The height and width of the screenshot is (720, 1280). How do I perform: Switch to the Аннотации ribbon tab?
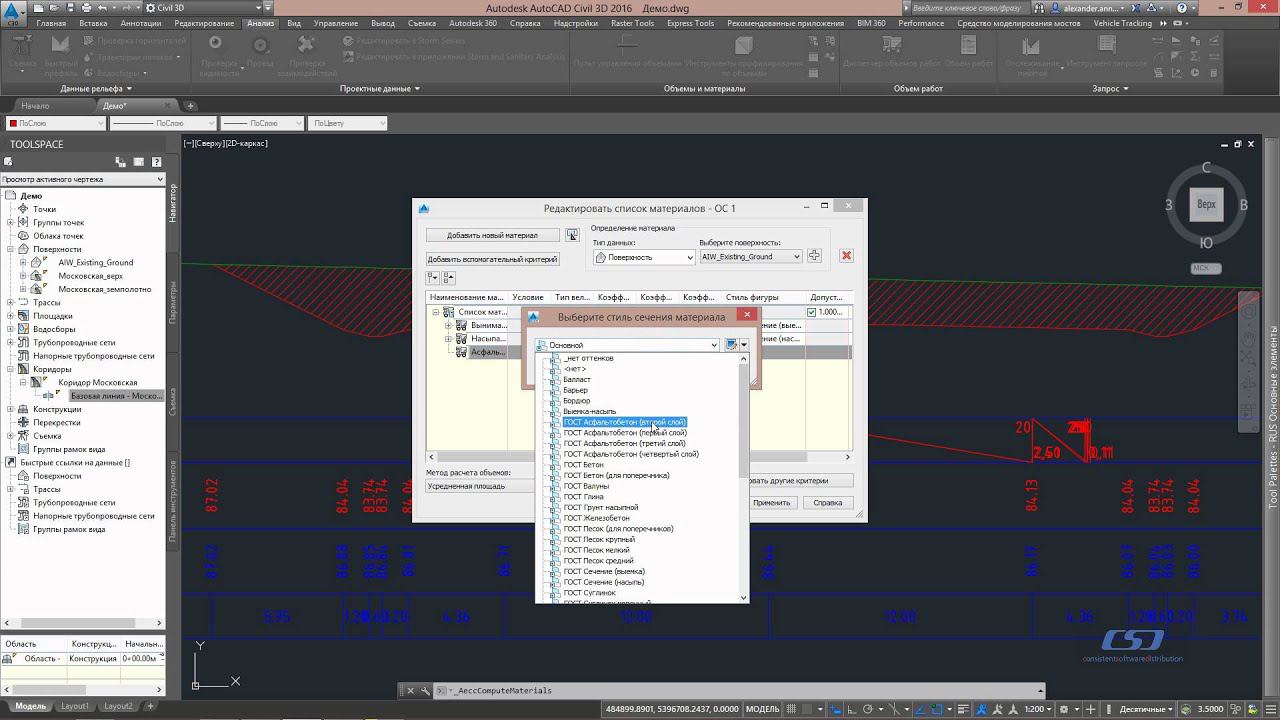pos(141,23)
